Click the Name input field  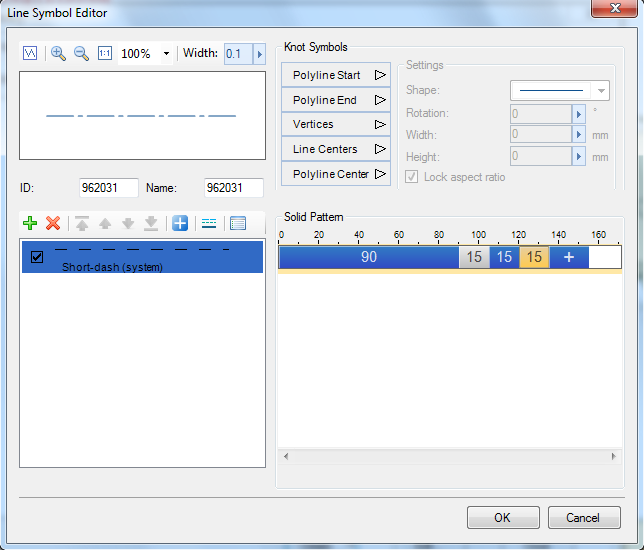click(x=233, y=188)
